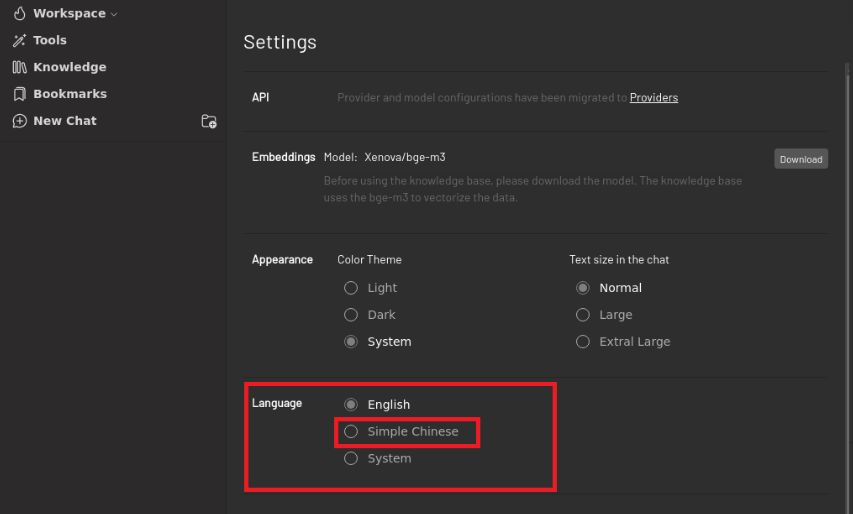Image resolution: width=853 pixels, height=514 pixels.
Task: Select System under Language
Action: [351, 459]
